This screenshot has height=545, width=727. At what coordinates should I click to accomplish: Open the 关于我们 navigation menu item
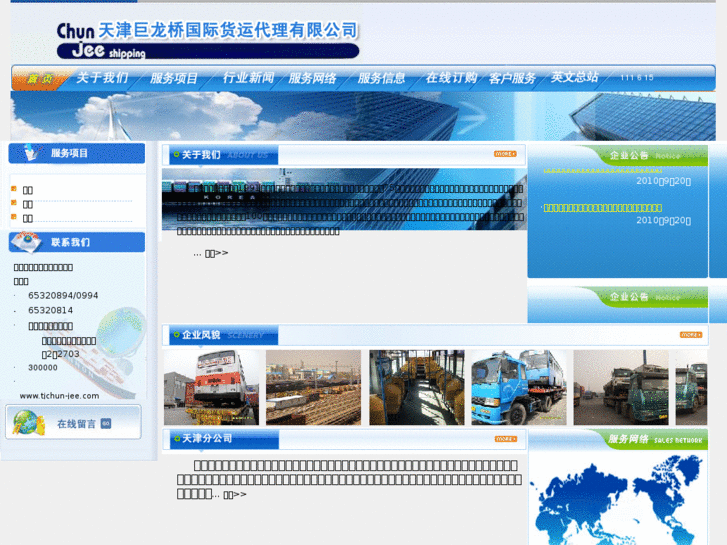[x=102, y=77]
